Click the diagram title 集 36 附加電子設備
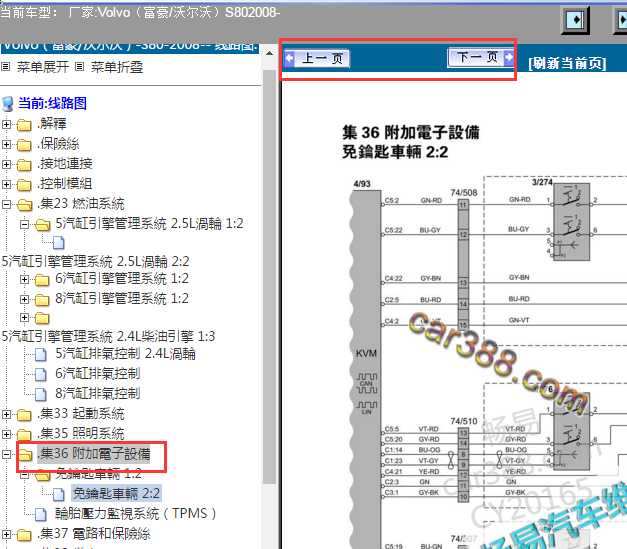Viewport: 627px width, 549px height. pyautogui.click(x=411, y=132)
